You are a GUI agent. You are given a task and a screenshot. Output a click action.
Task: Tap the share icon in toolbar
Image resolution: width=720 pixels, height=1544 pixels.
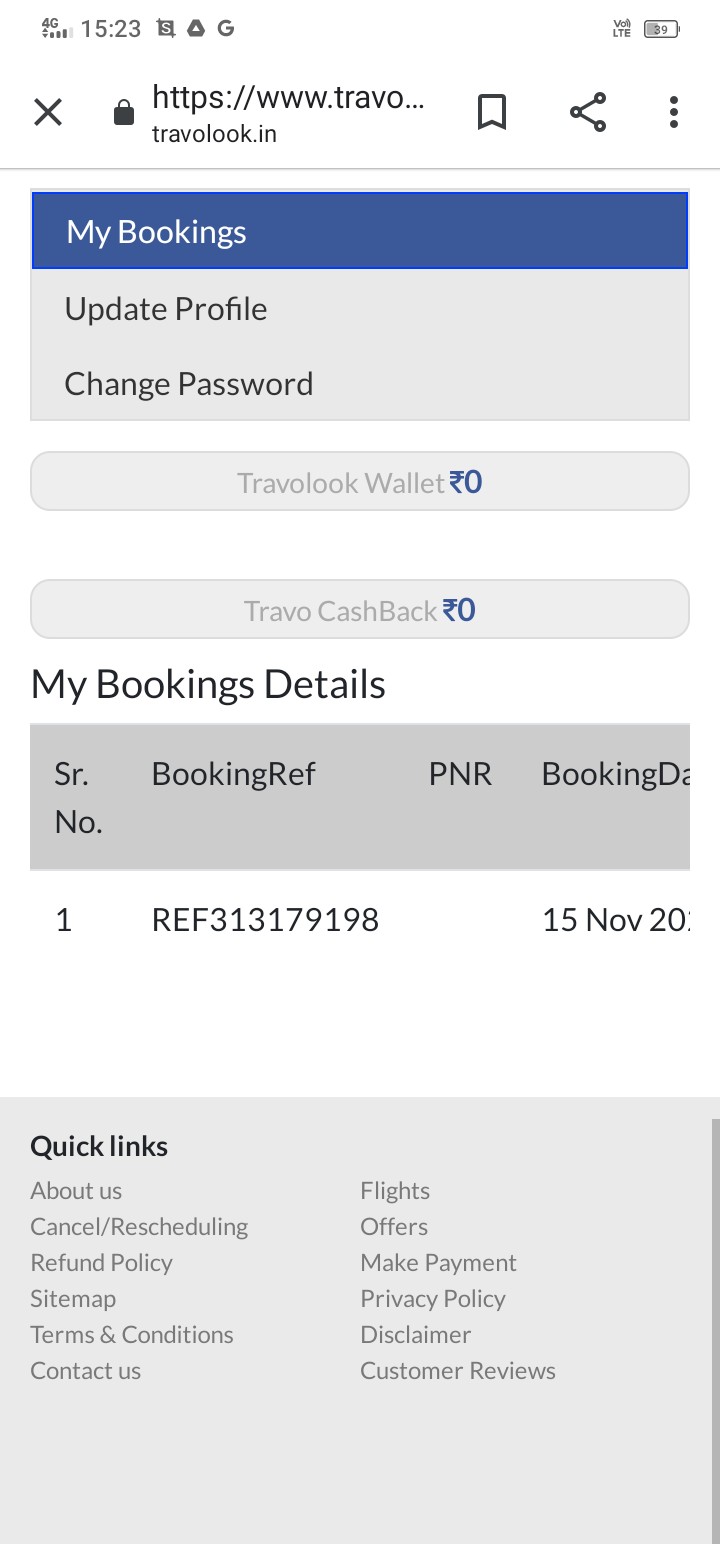click(588, 113)
